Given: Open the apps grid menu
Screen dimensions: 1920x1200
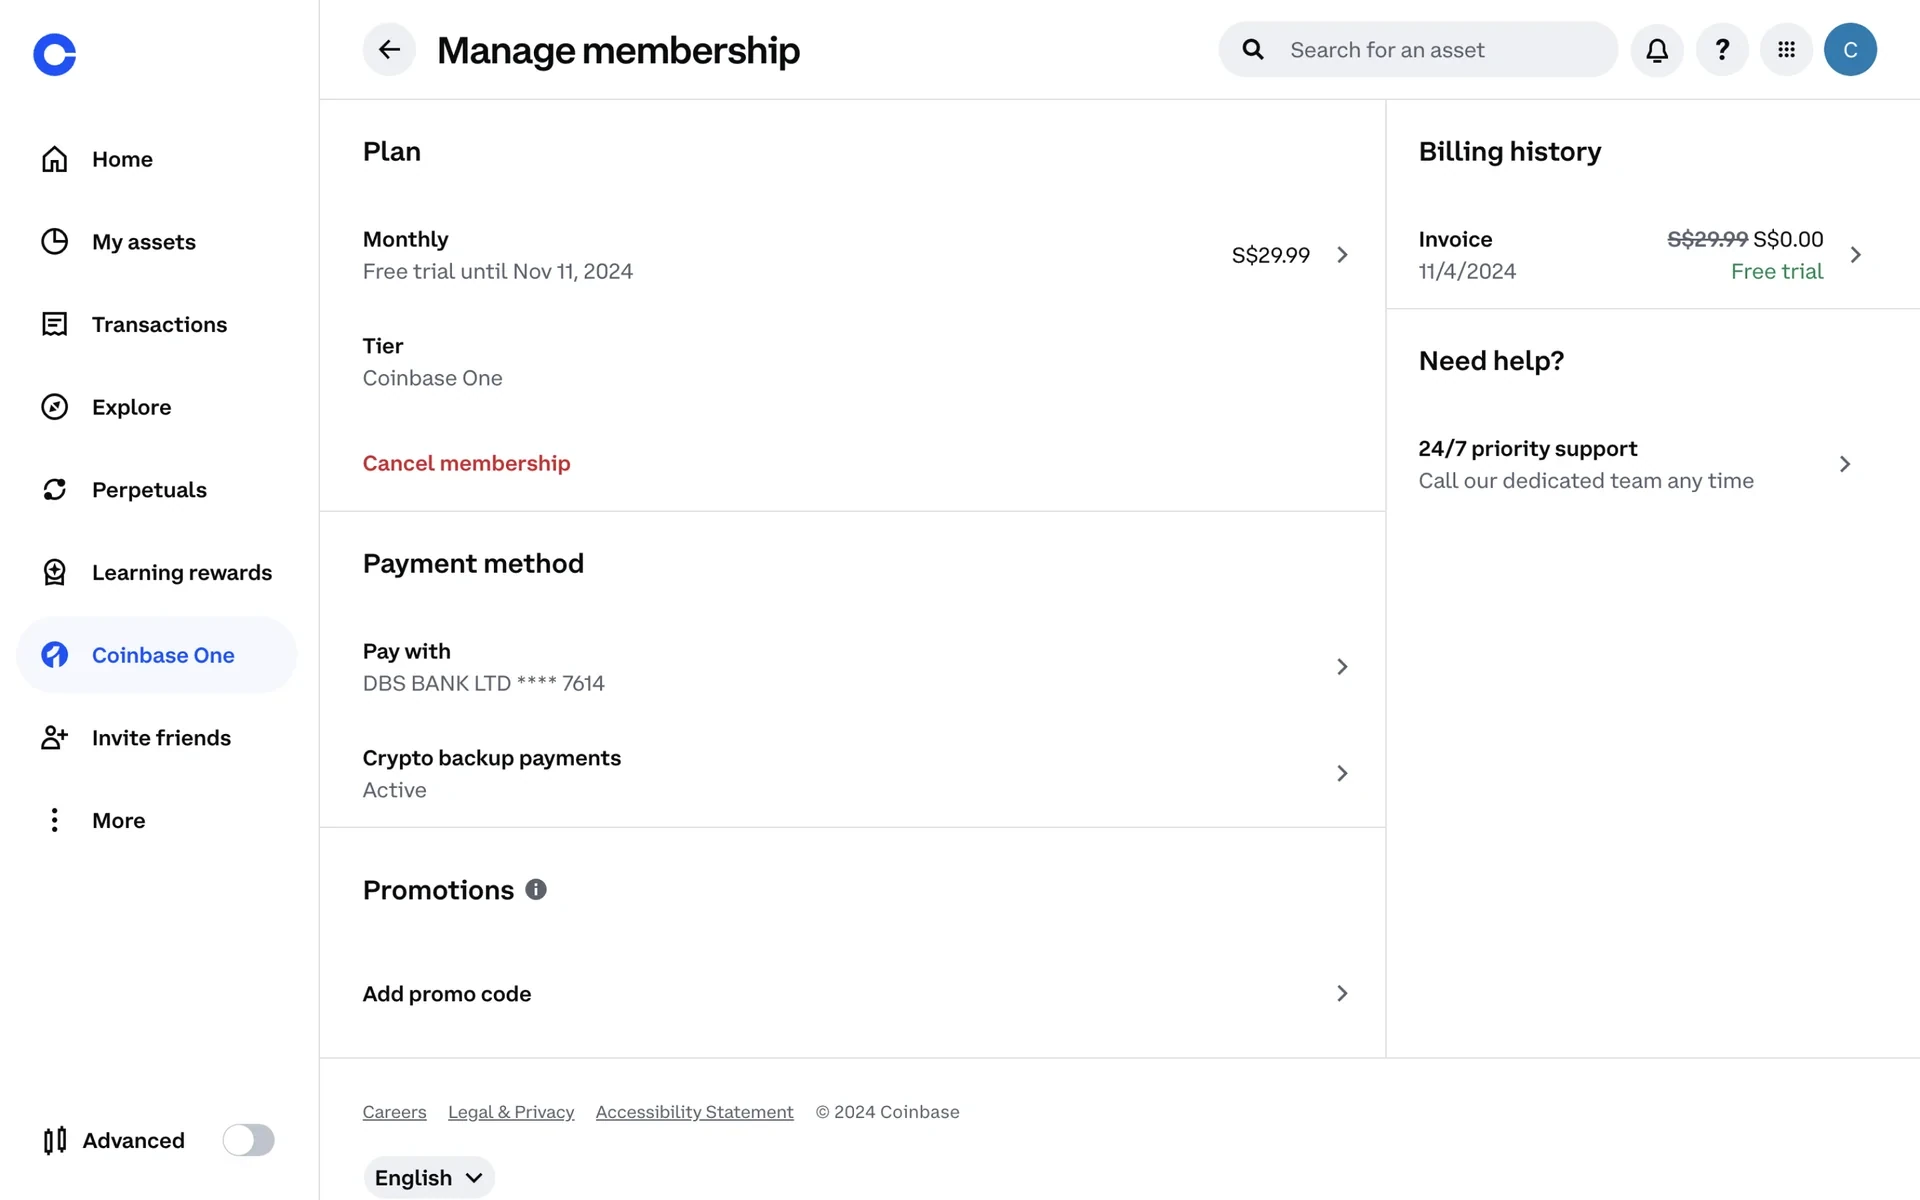Looking at the screenshot, I should tap(1786, 49).
